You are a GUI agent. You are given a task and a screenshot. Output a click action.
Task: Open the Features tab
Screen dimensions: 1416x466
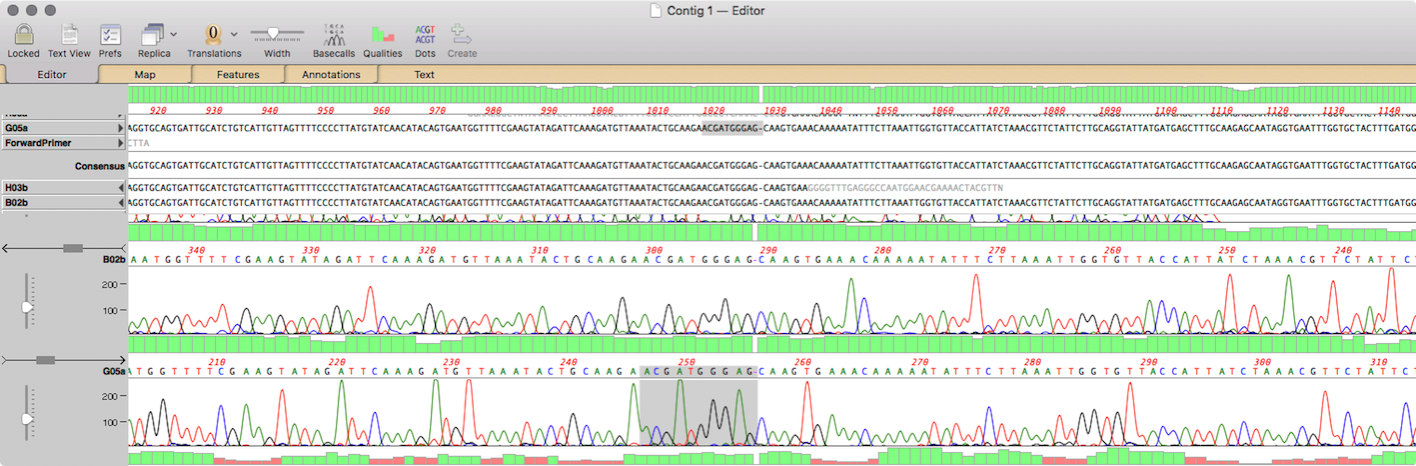click(238, 74)
